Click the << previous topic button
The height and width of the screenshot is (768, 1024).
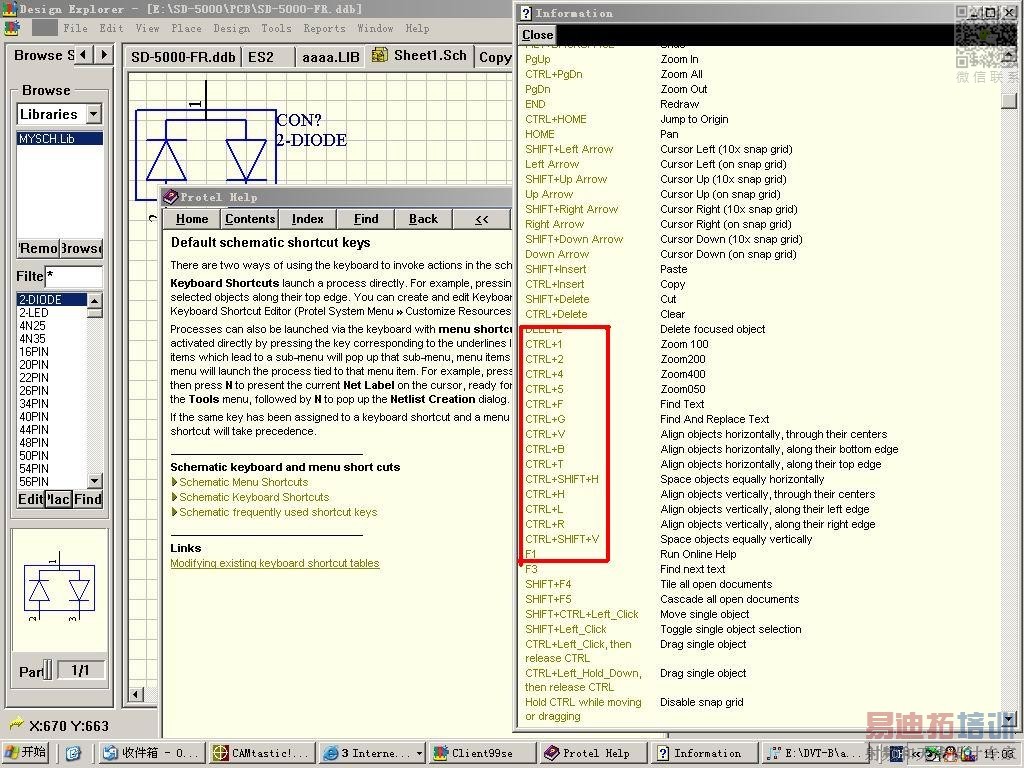[481, 219]
